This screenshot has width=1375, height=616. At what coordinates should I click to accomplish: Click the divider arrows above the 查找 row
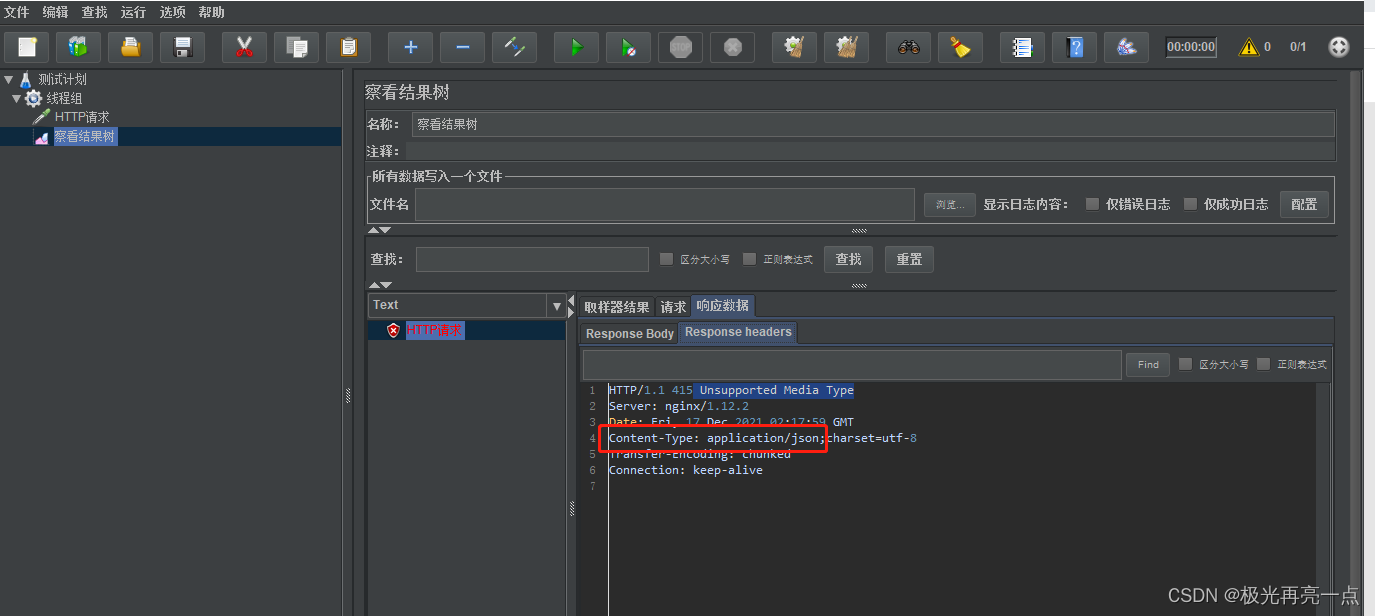point(380,230)
